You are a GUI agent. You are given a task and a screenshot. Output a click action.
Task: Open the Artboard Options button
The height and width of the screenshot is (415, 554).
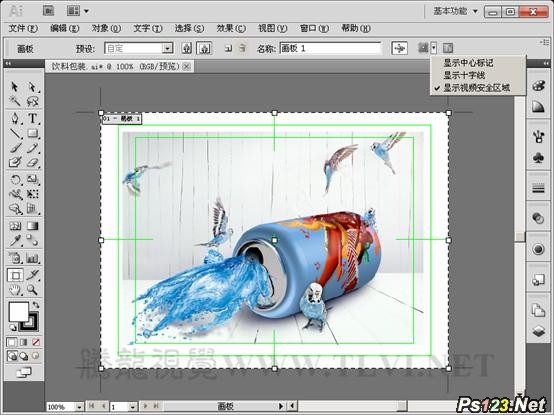pyautogui.click(x=448, y=48)
